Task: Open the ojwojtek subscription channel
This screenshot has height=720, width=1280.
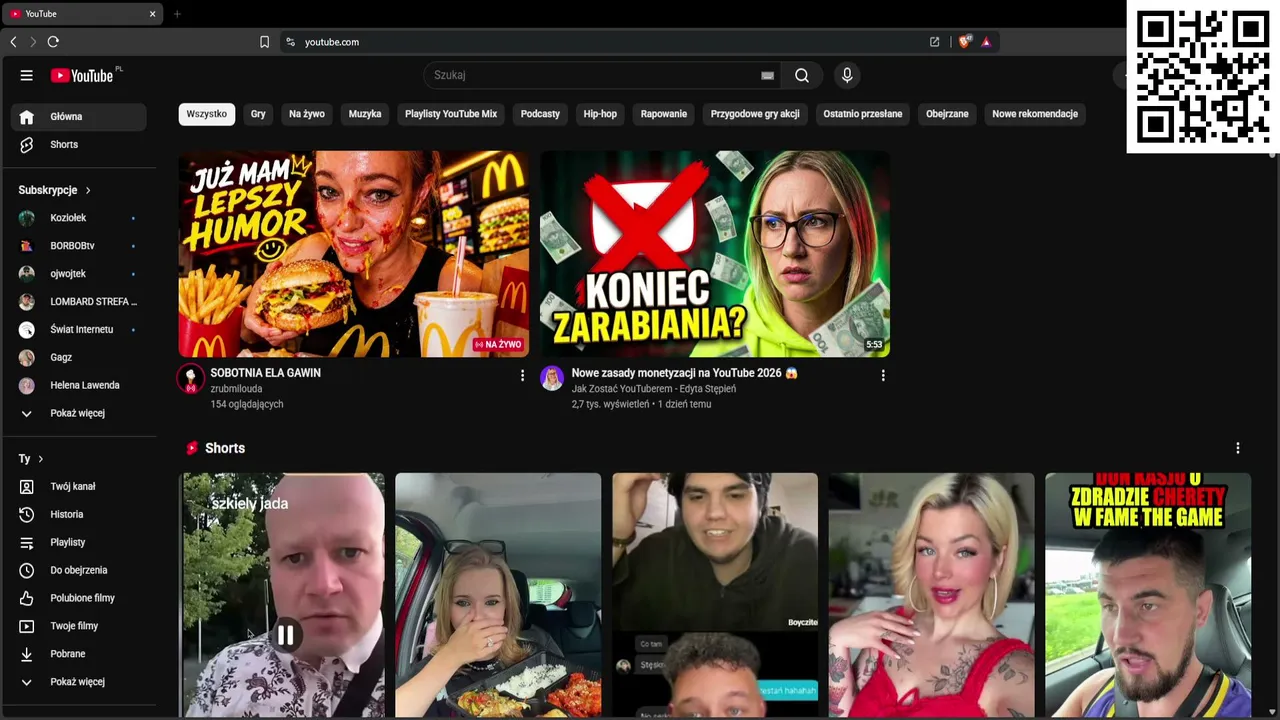Action: 79,274
